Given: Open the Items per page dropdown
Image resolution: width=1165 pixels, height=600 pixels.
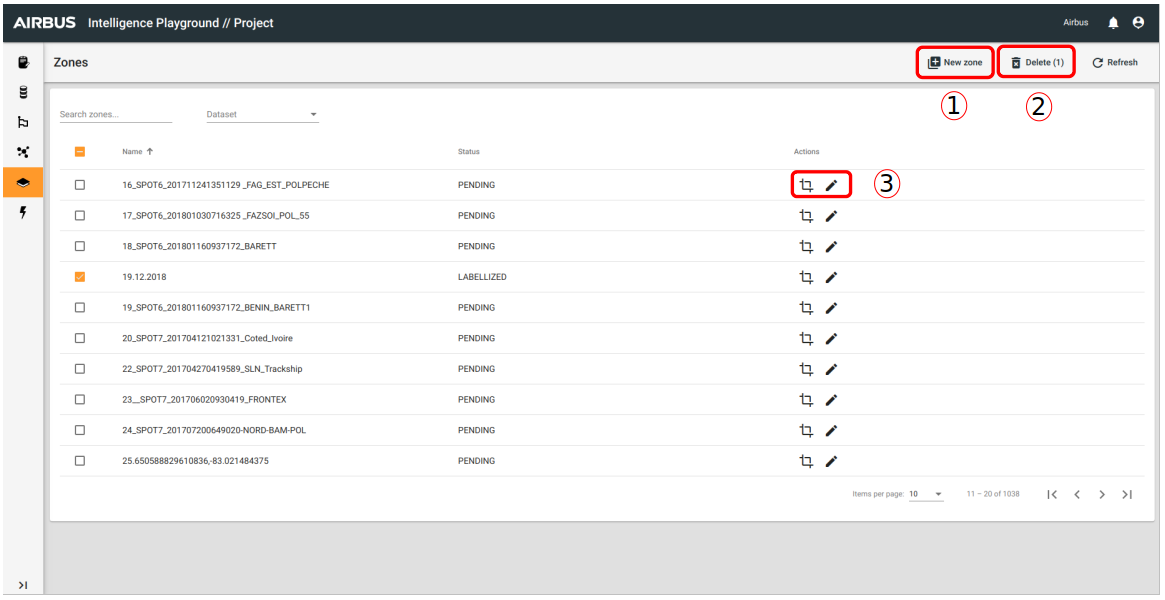Looking at the screenshot, I should coord(926,494).
